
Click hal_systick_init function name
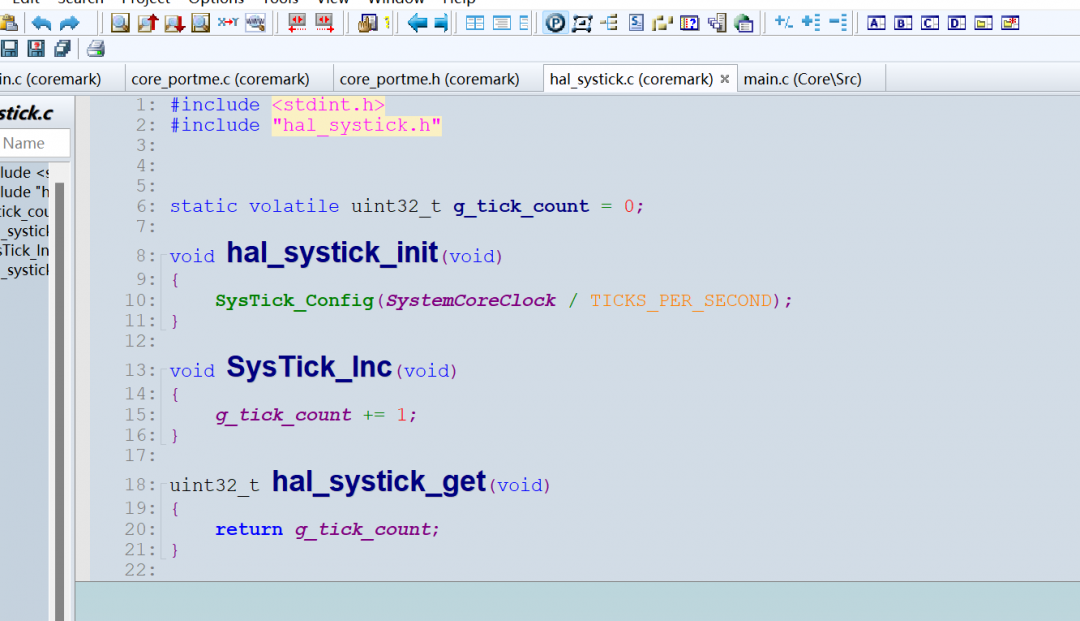tap(332, 253)
